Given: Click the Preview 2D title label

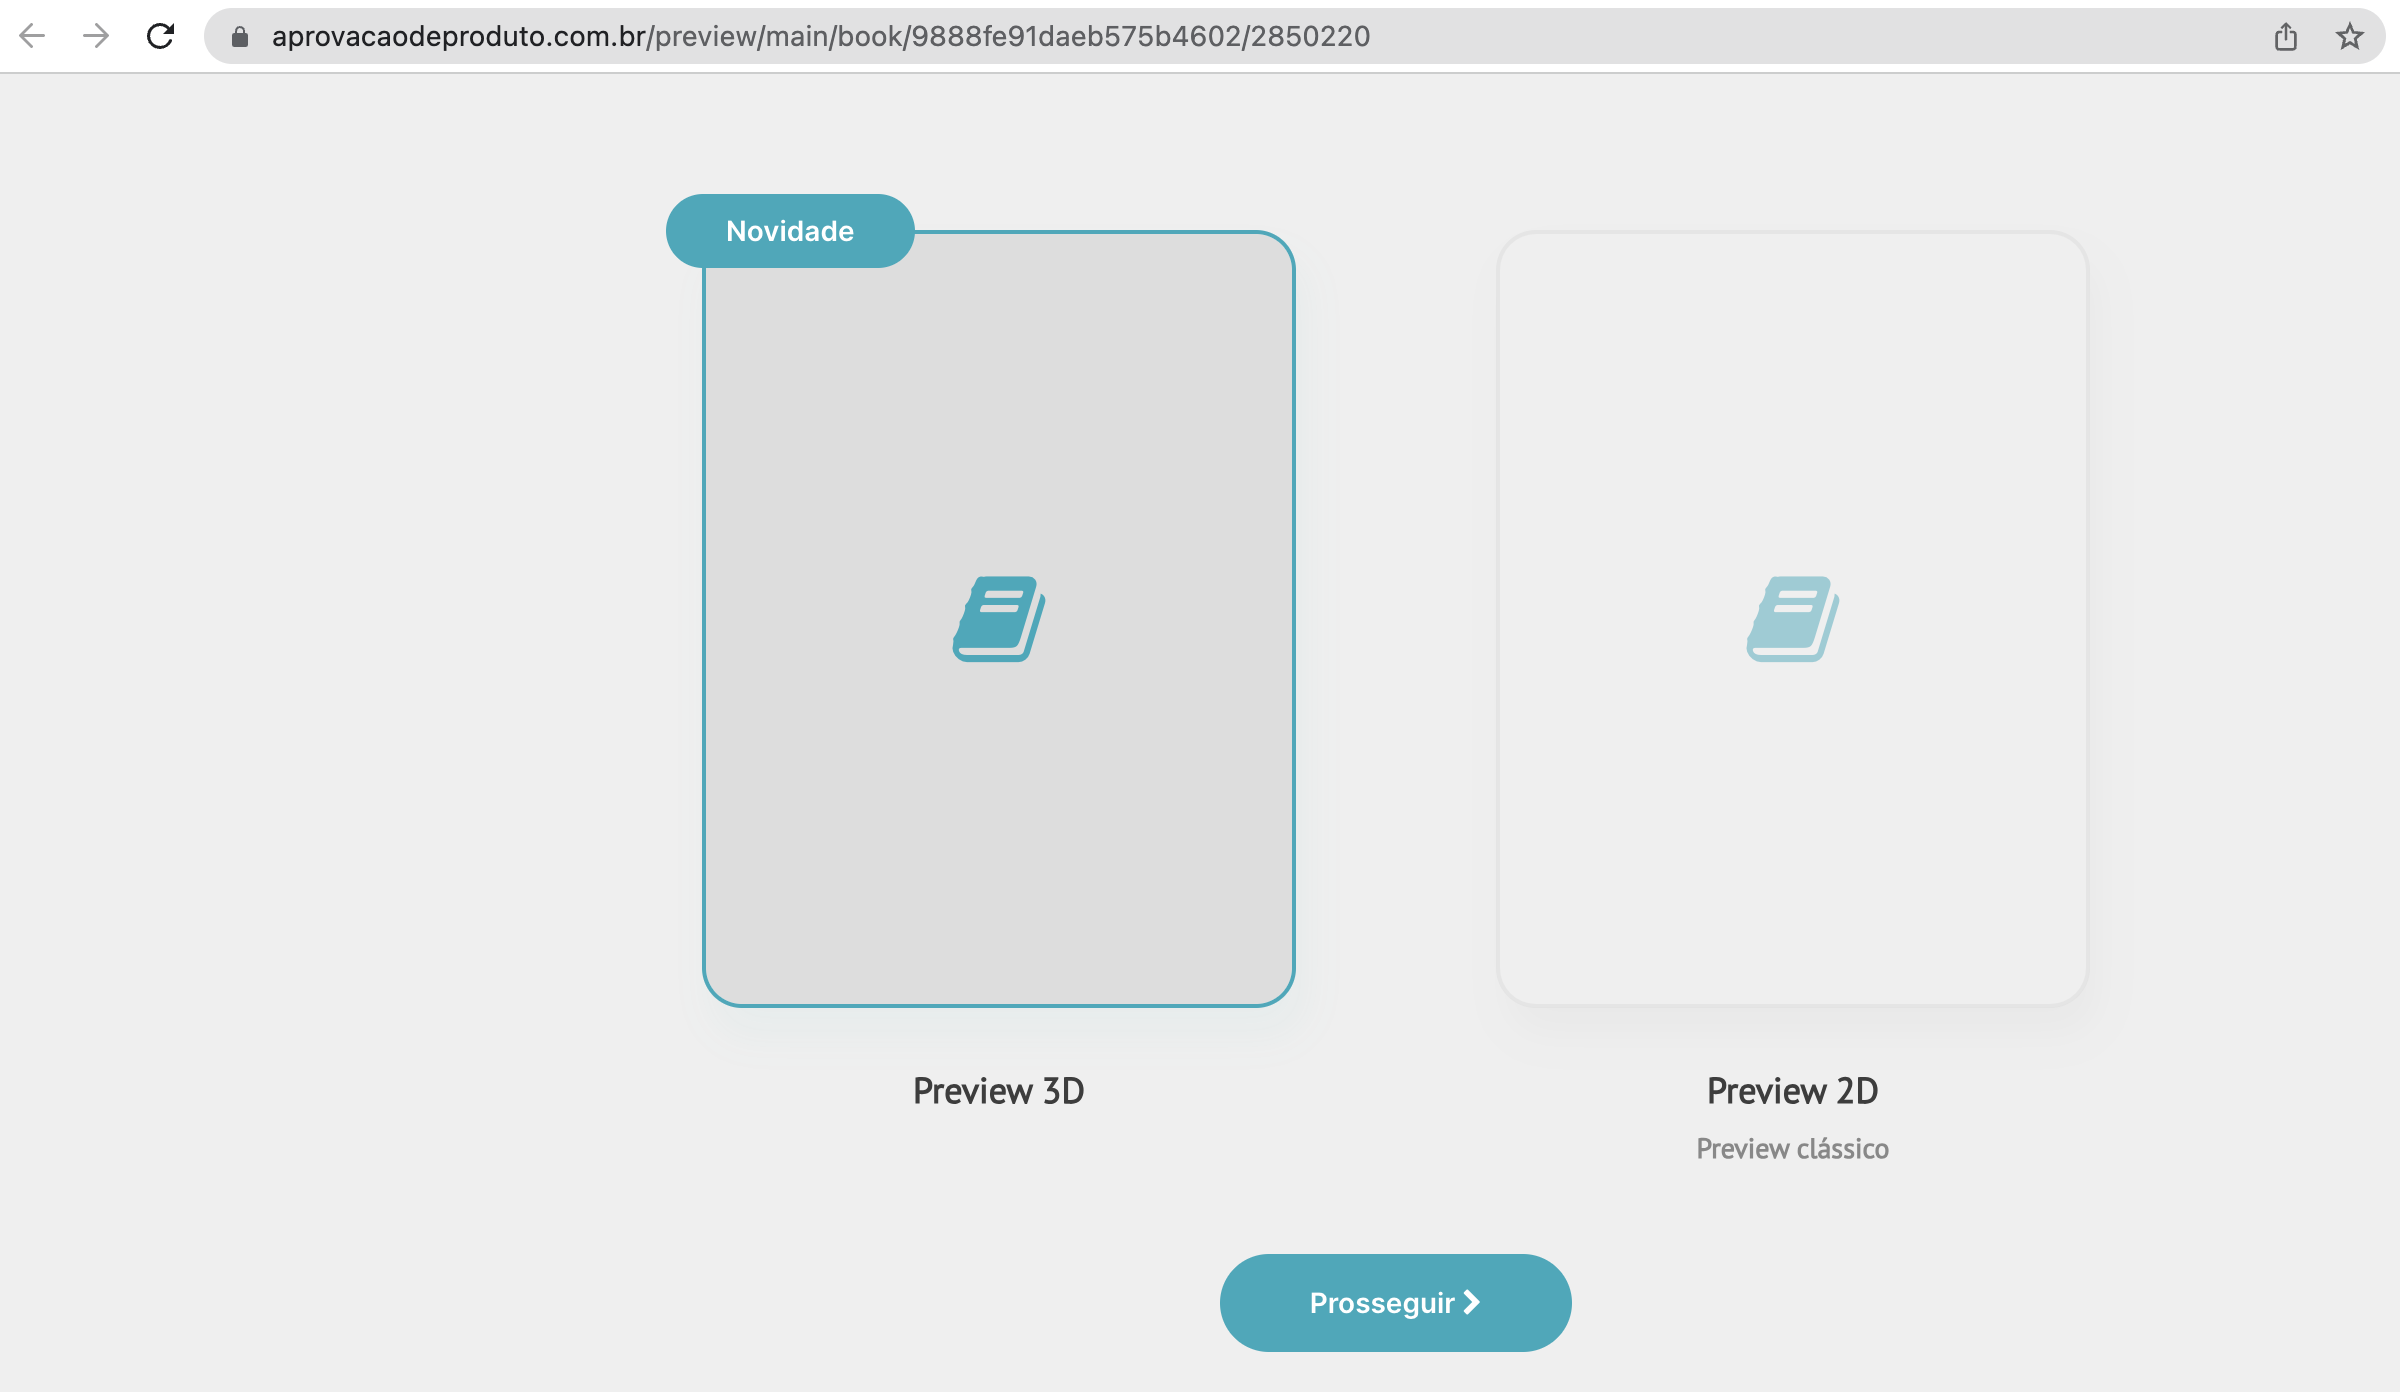Looking at the screenshot, I should tap(1792, 1091).
